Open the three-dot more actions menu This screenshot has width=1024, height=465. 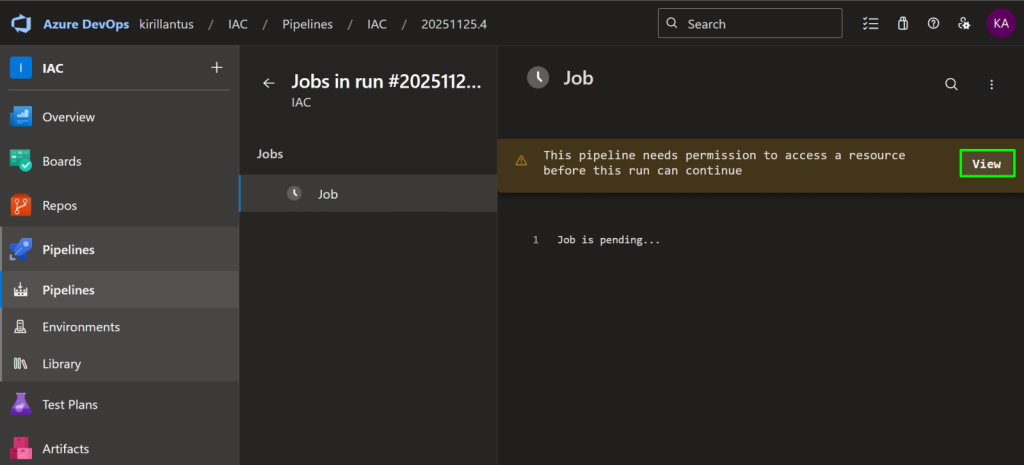991,85
